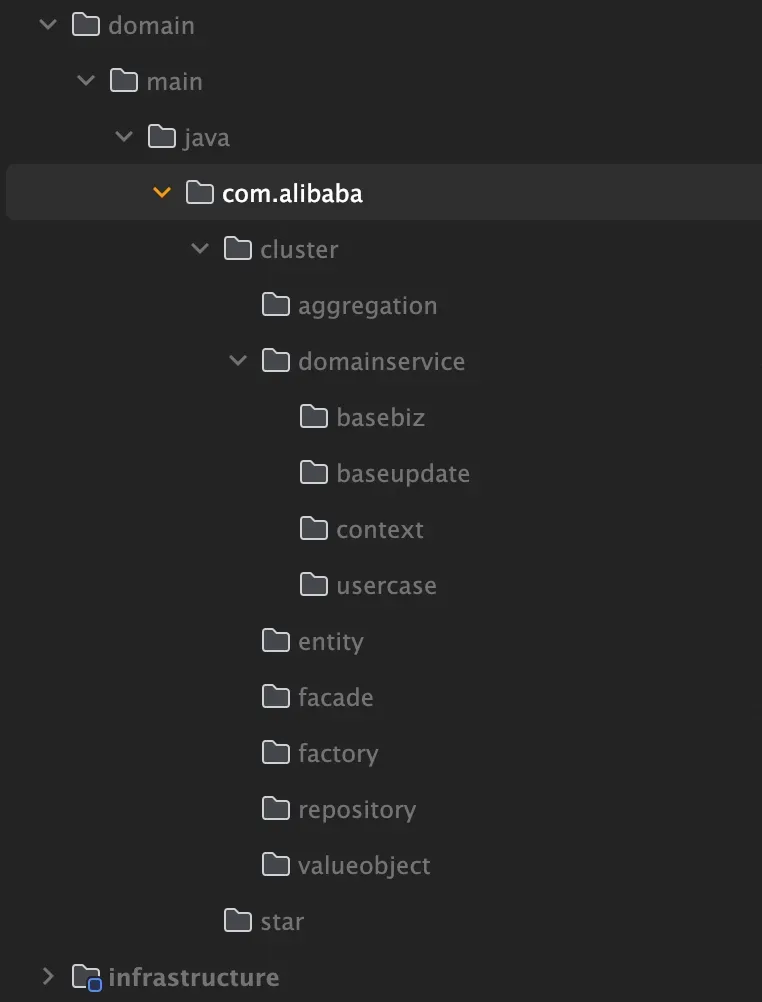
Task: Select the facade package label
Action: tap(335, 697)
